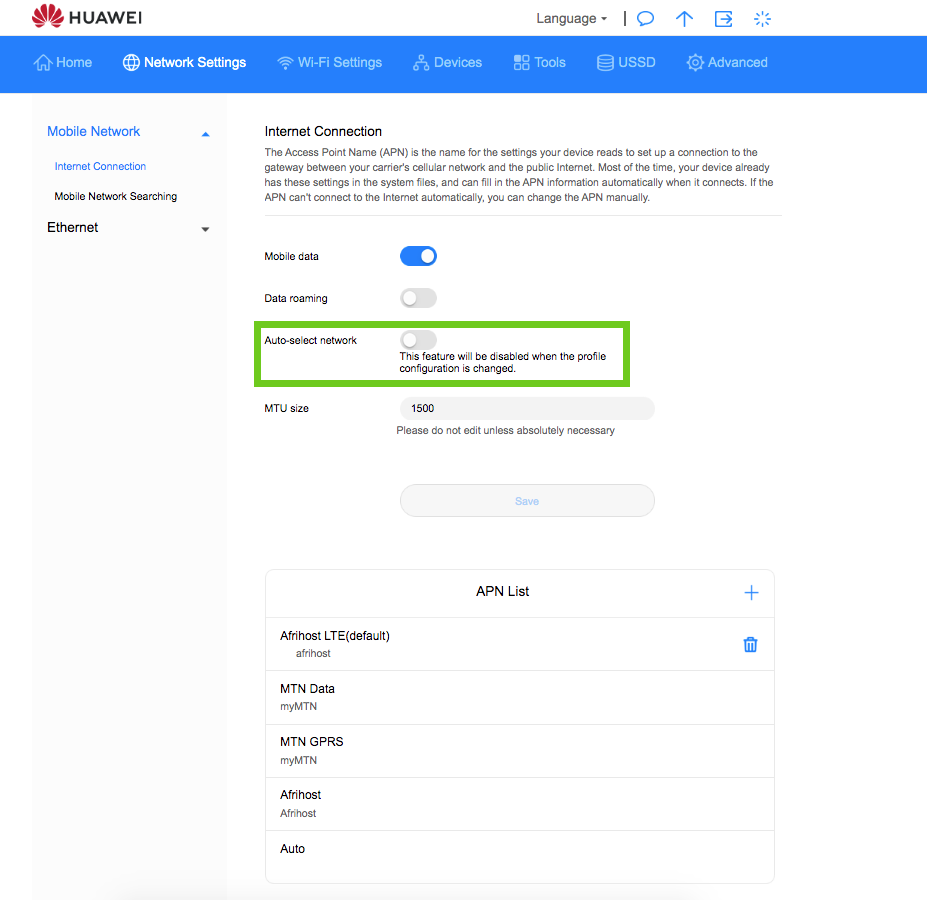Click the logout icon in header

(723, 19)
